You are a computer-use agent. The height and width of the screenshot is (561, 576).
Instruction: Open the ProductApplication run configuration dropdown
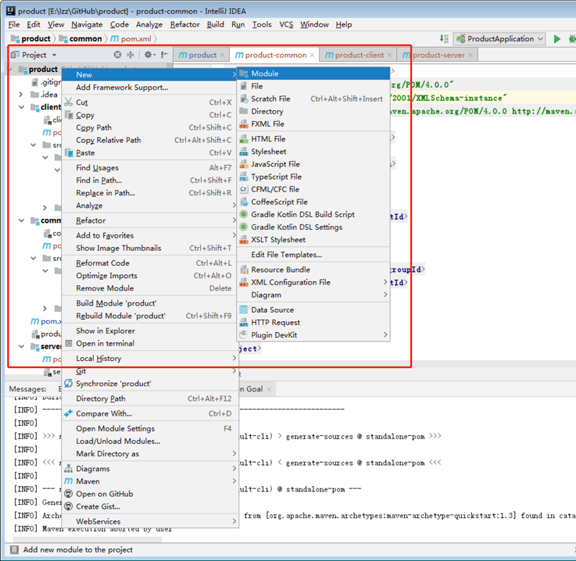pyautogui.click(x=499, y=39)
